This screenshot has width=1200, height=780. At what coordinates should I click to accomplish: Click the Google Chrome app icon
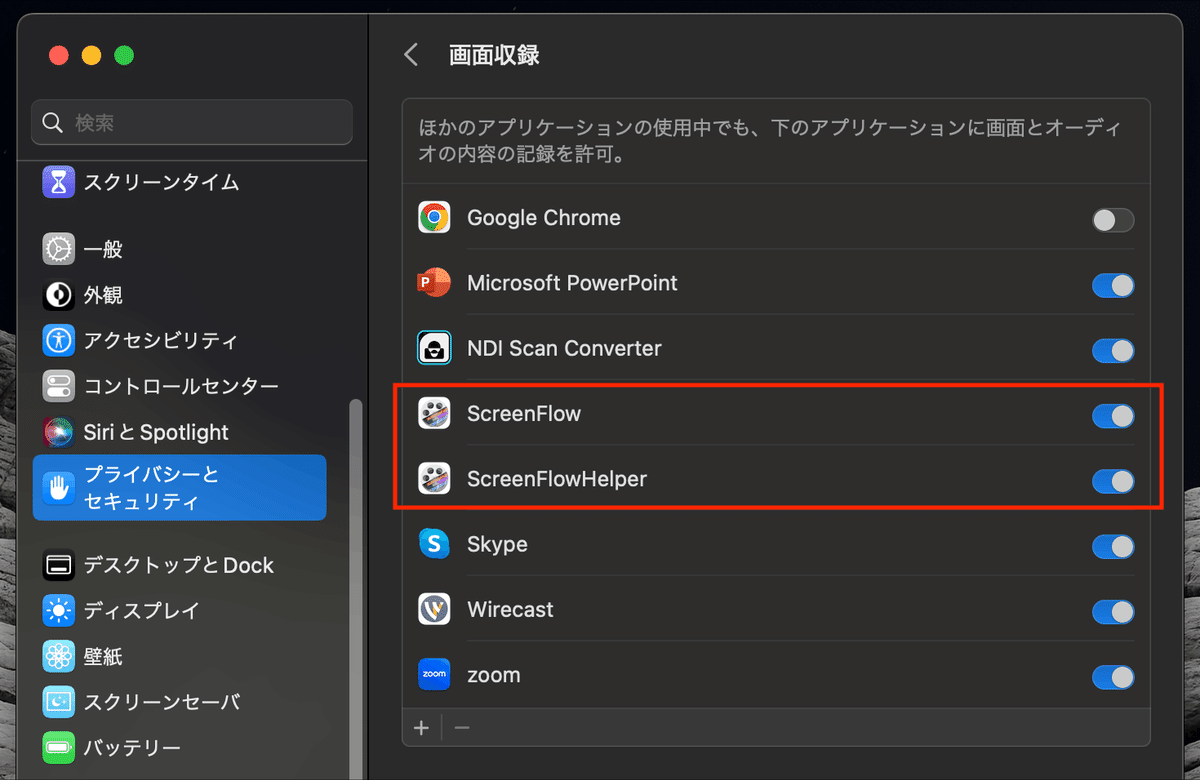click(x=434, y=218)
